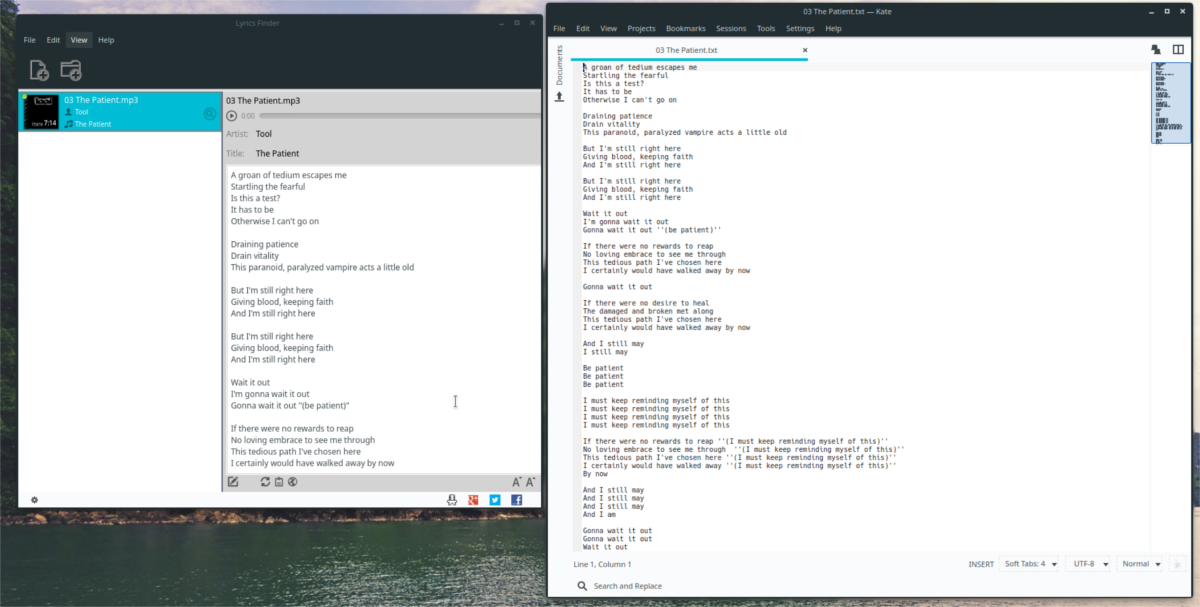Search lyrics with magnifier on The Patient.mp3
Image resolution: width=1200 pixels, height=607 pixels.
pyautogui.click(x=208, y=113)
